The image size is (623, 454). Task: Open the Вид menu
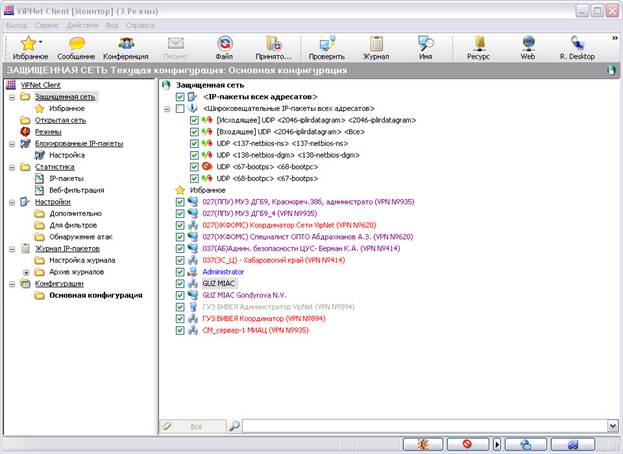click(x=112, y=25)
